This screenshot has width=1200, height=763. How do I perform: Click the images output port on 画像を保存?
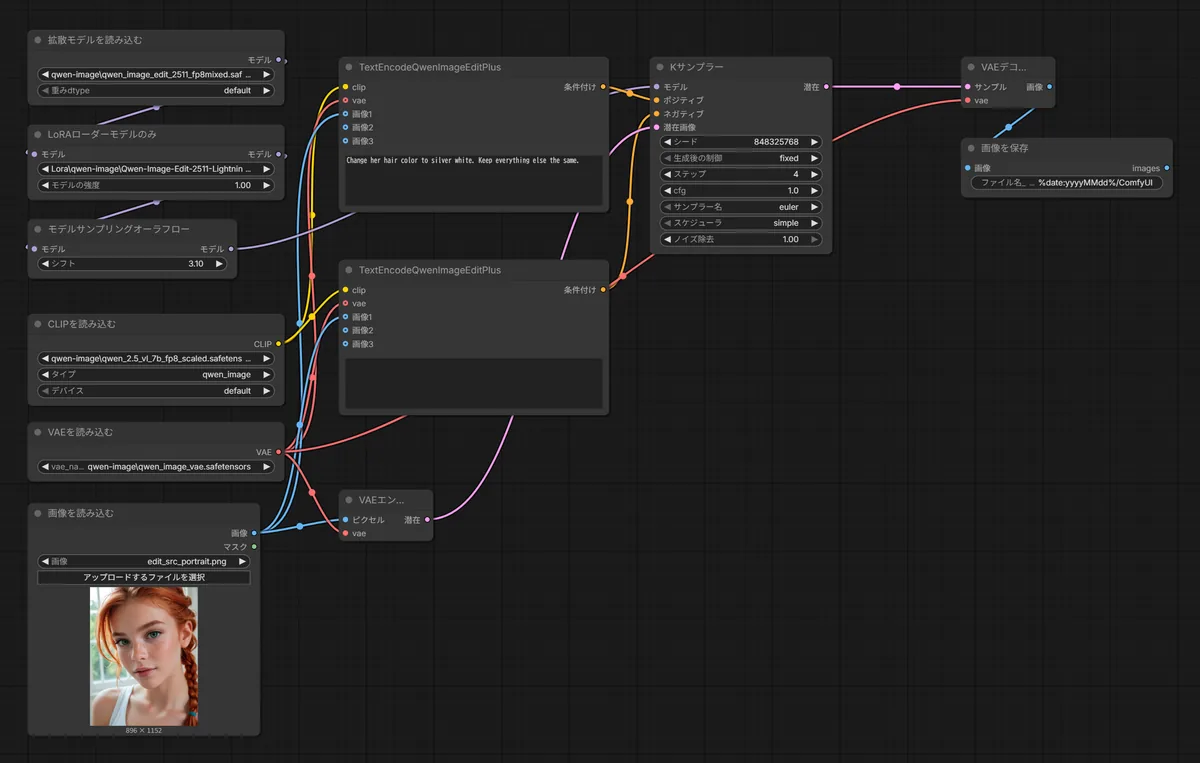click(x=1166, y=168)
